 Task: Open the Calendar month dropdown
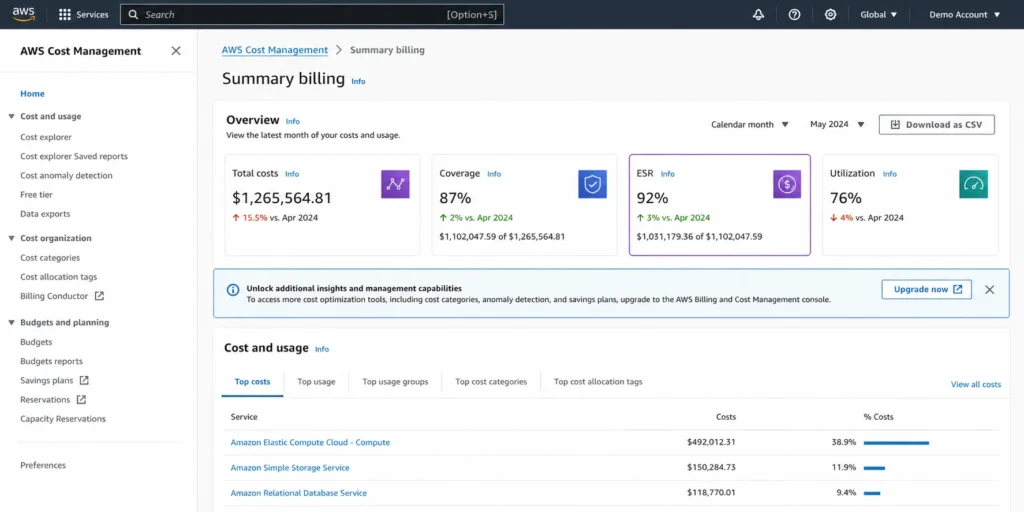[750, 124]
